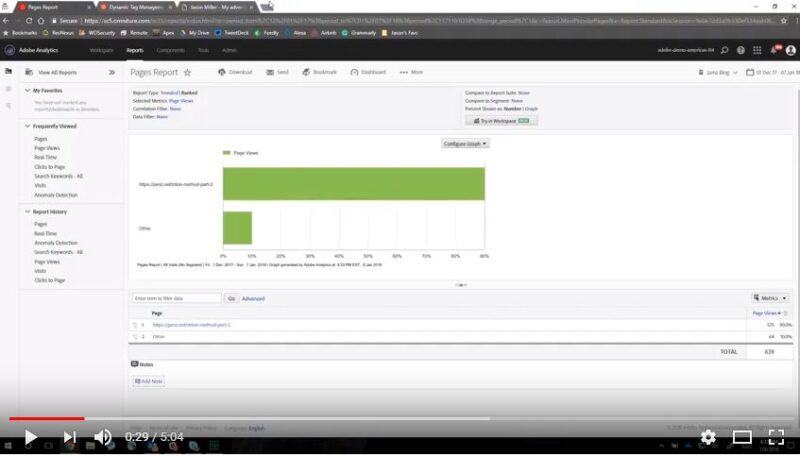Open Search Keywords - All under Frequently Viewed

tap(58, 176)
